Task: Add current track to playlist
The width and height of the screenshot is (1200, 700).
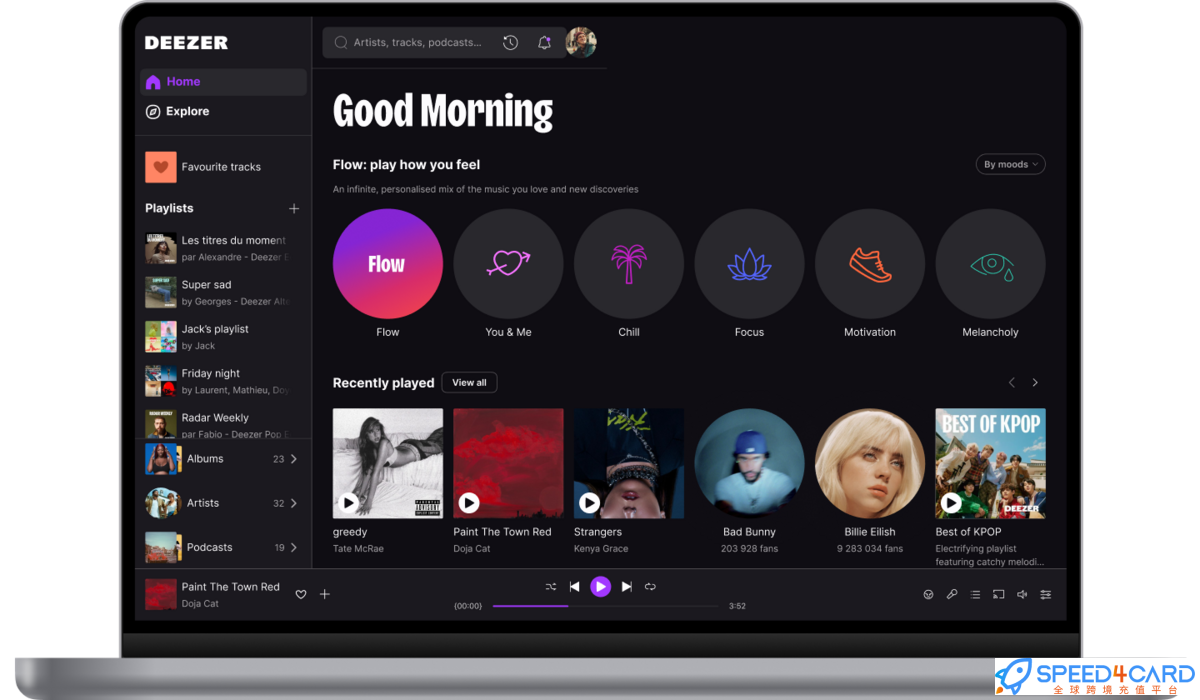Action: pos(325,595)
